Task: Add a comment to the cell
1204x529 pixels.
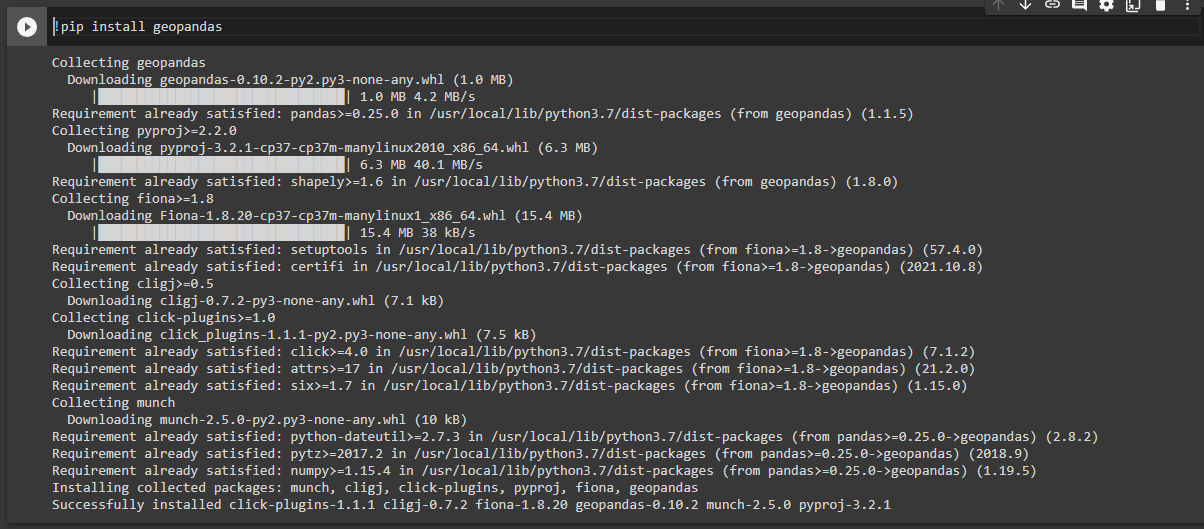Action: [1079, 5]
